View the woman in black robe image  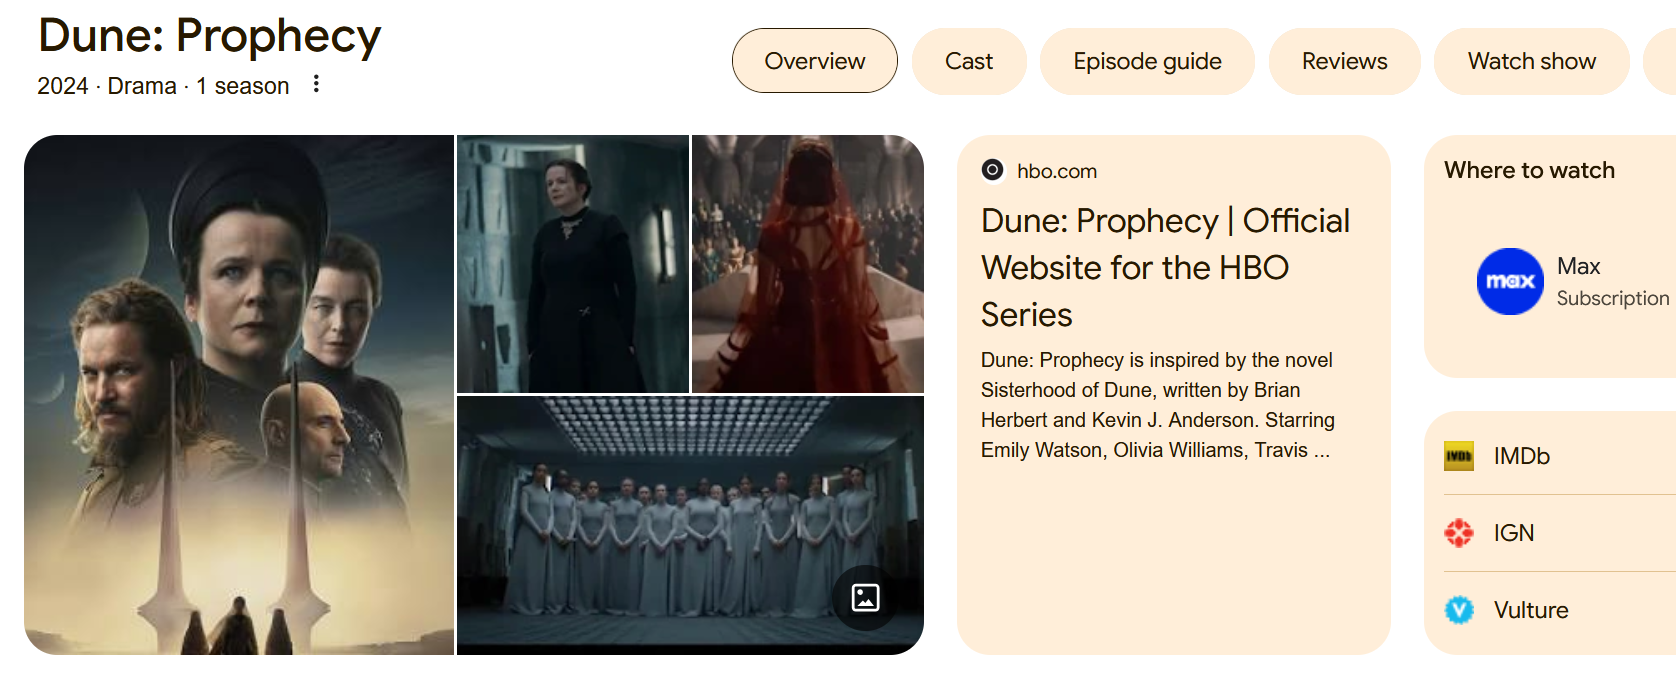(x=573, y=264)
